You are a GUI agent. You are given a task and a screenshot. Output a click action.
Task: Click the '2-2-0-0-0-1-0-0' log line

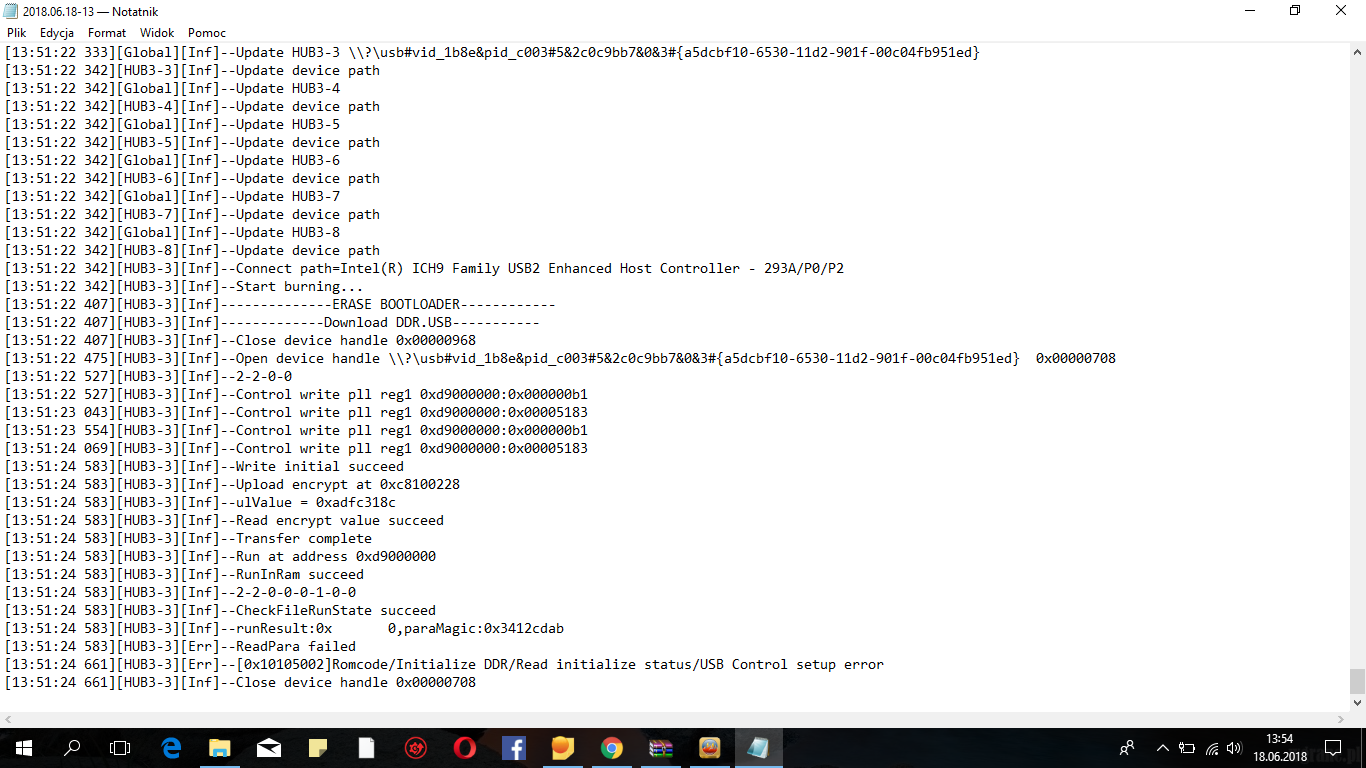180,592
